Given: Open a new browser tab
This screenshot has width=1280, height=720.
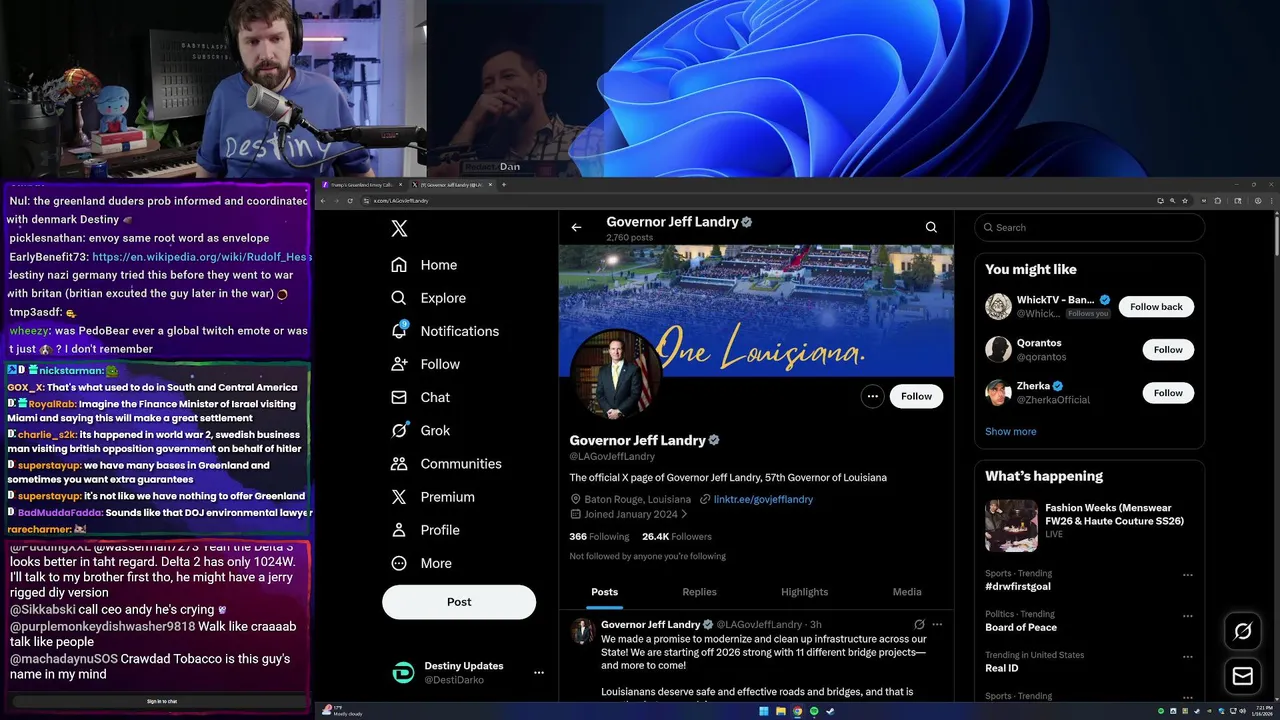Looking at the screenshot, I should pyautogui.click(x=503, y=184).
